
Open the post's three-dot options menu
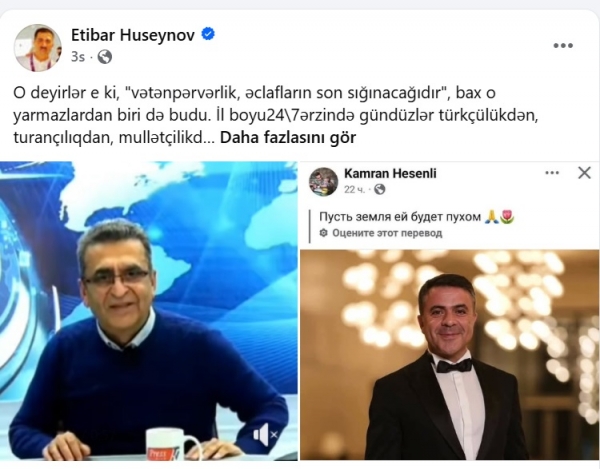click(563, 46)
